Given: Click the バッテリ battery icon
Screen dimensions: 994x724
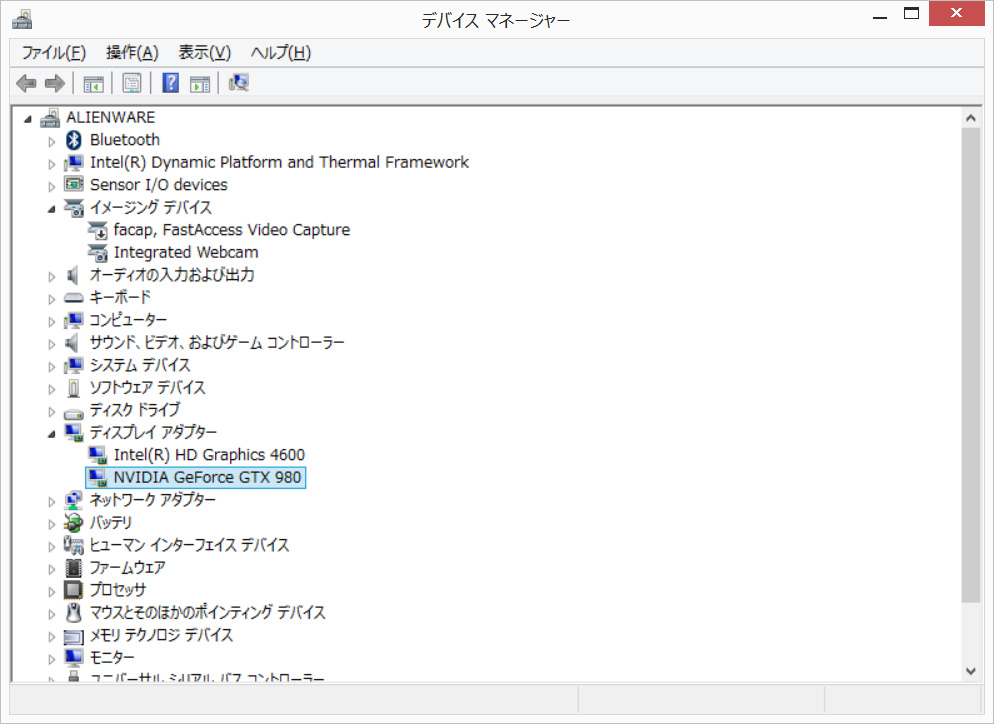Looking at the screenshot, I should click(x=74, y=523).
